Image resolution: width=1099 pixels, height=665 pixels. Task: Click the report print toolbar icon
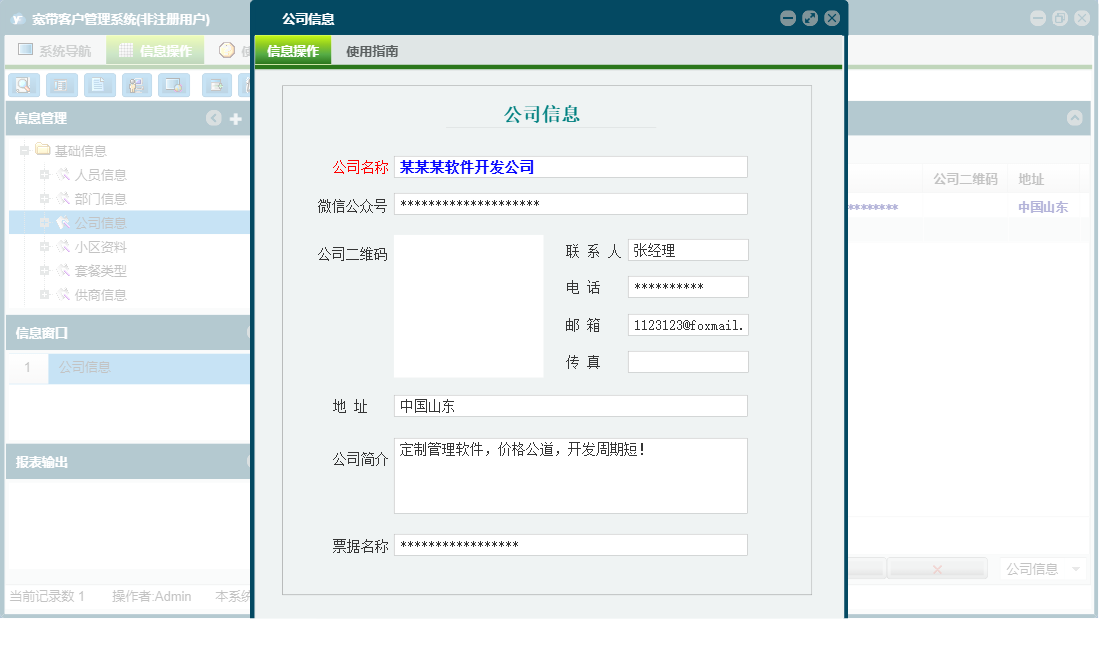(61, 85)
